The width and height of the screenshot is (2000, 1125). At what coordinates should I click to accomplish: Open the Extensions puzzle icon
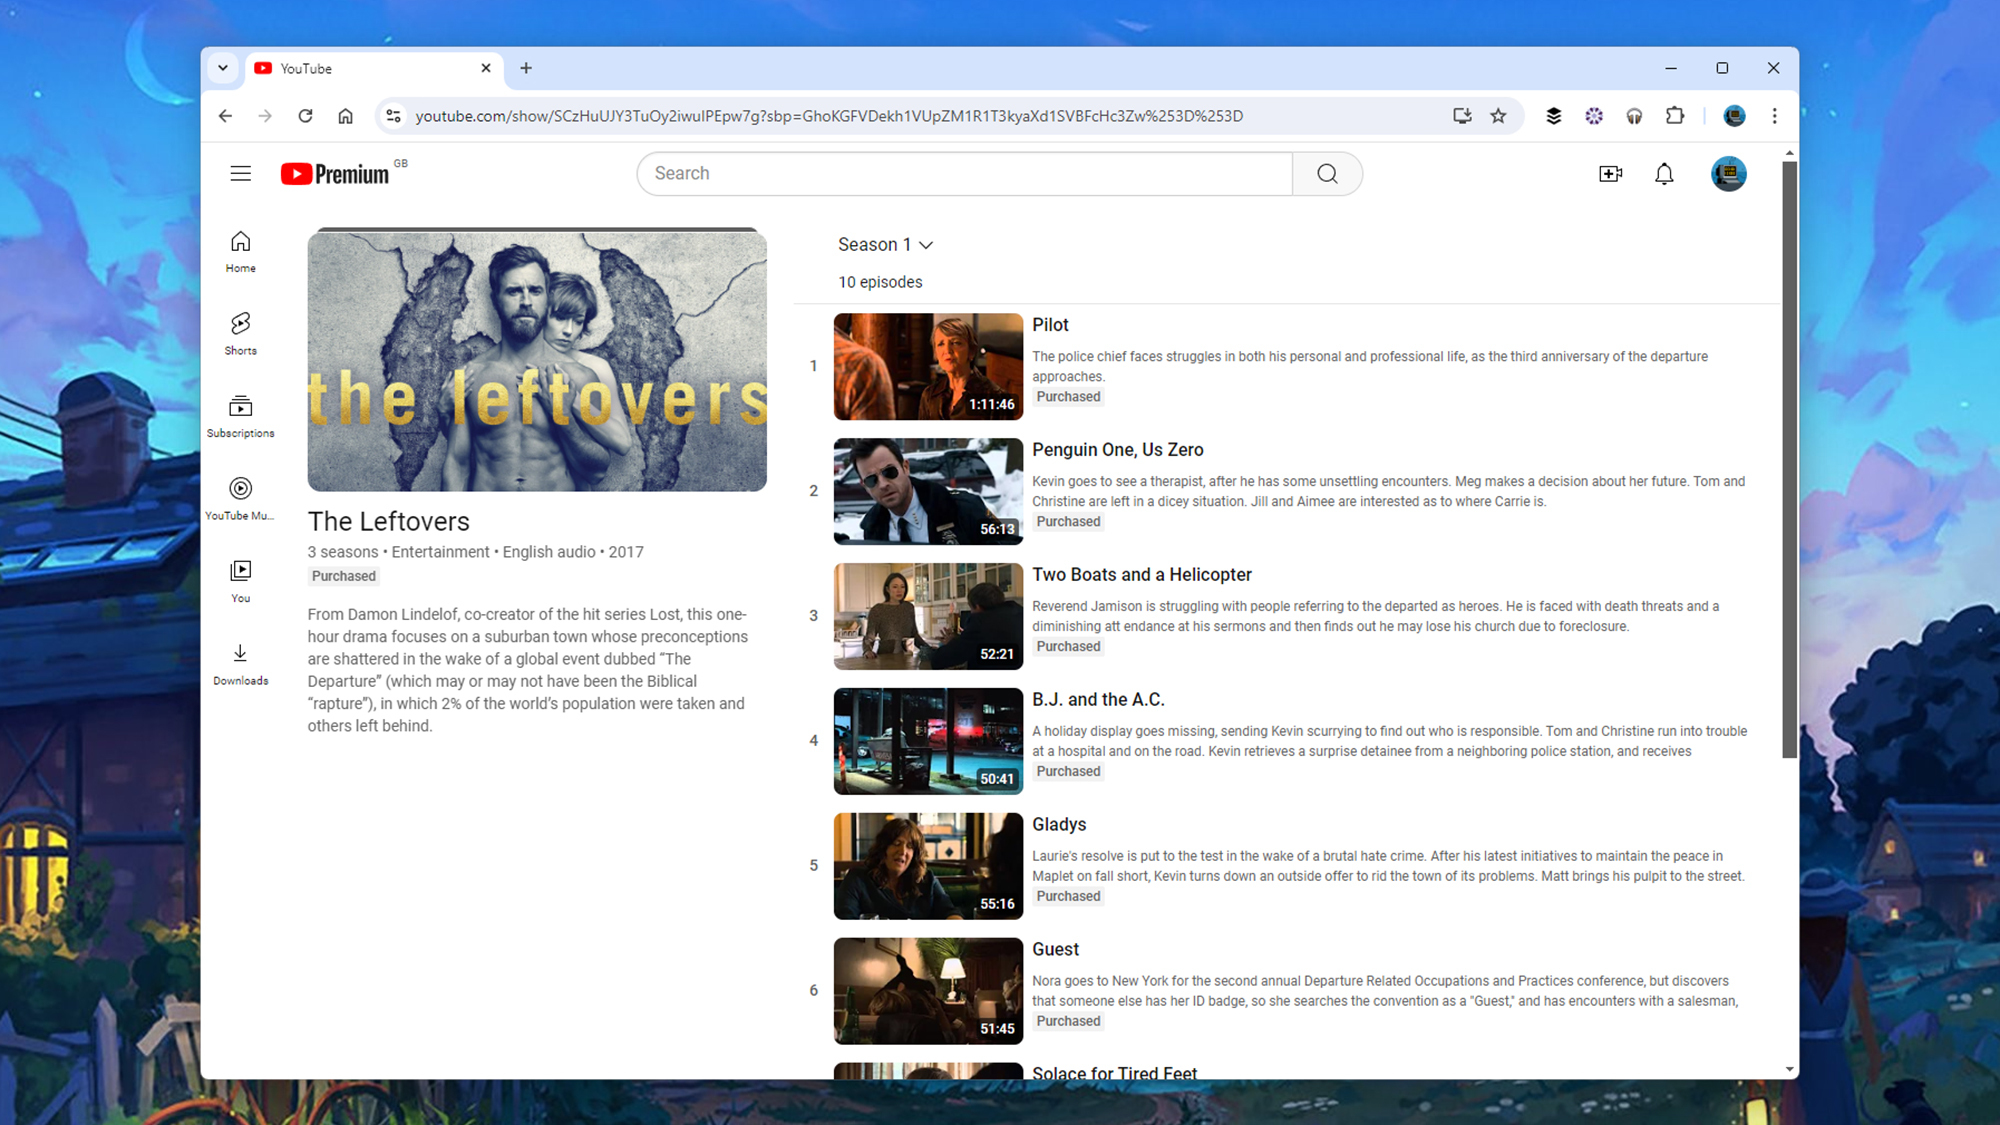pyautogui.click(x=1675, y=116)
